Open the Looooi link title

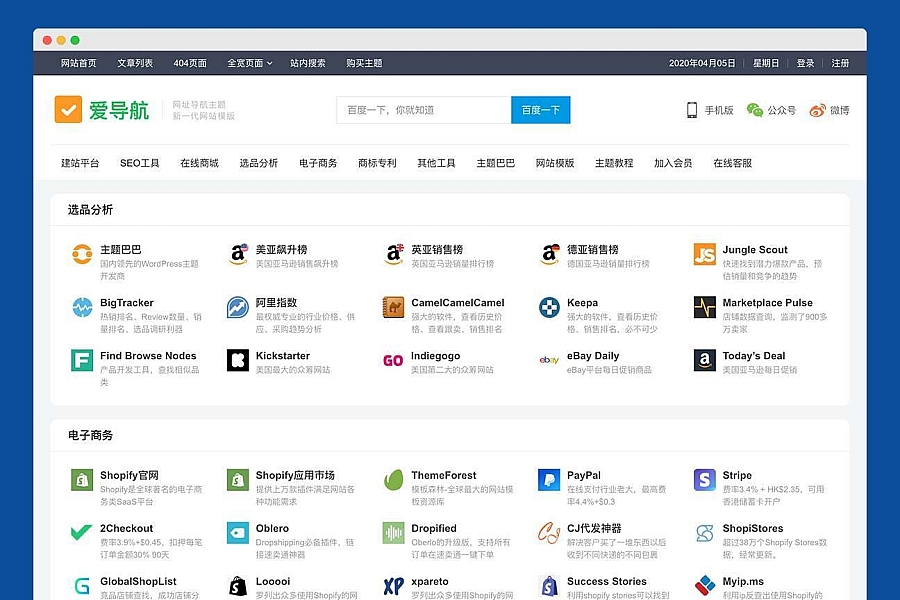point(273,582)
